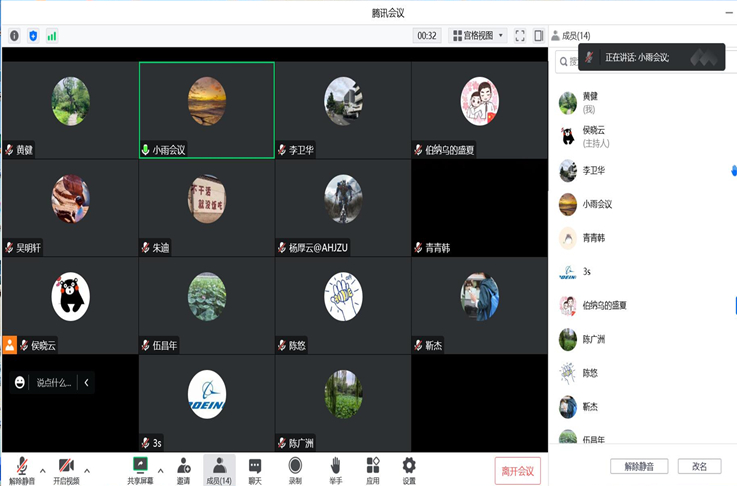Image resolution: width=737 pixels, height=486 pixels.
Task: Click the meeting info icon
Action: coord(14,36)
